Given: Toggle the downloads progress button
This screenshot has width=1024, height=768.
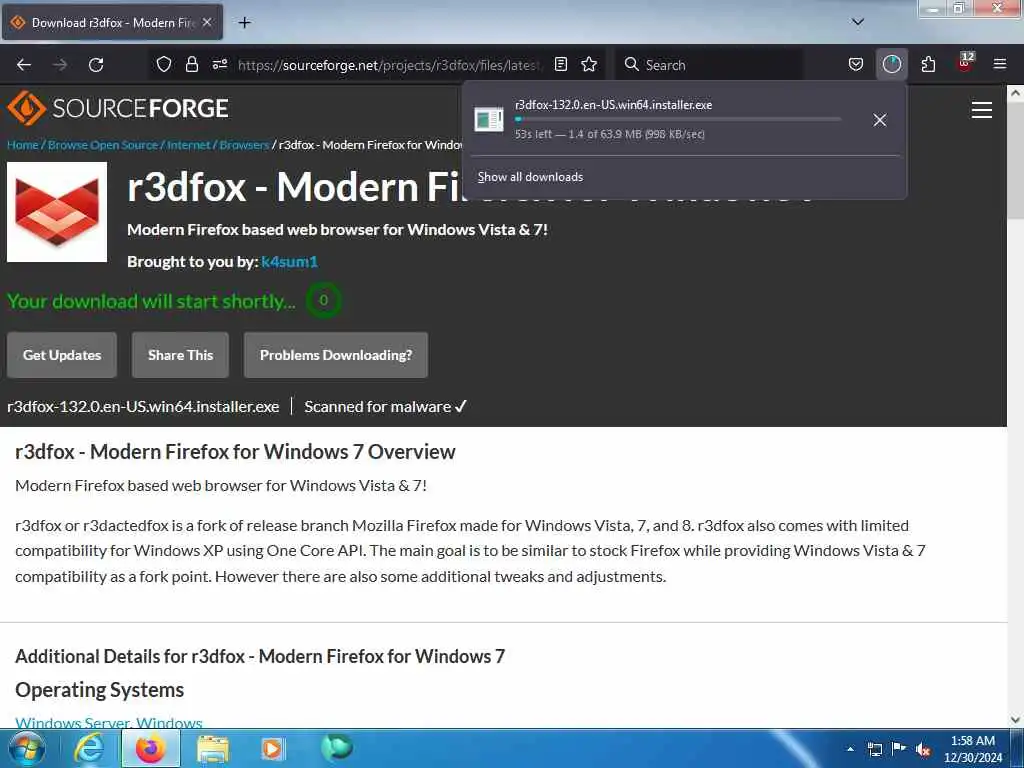Looking at the screenshot, I should (891, 64).
